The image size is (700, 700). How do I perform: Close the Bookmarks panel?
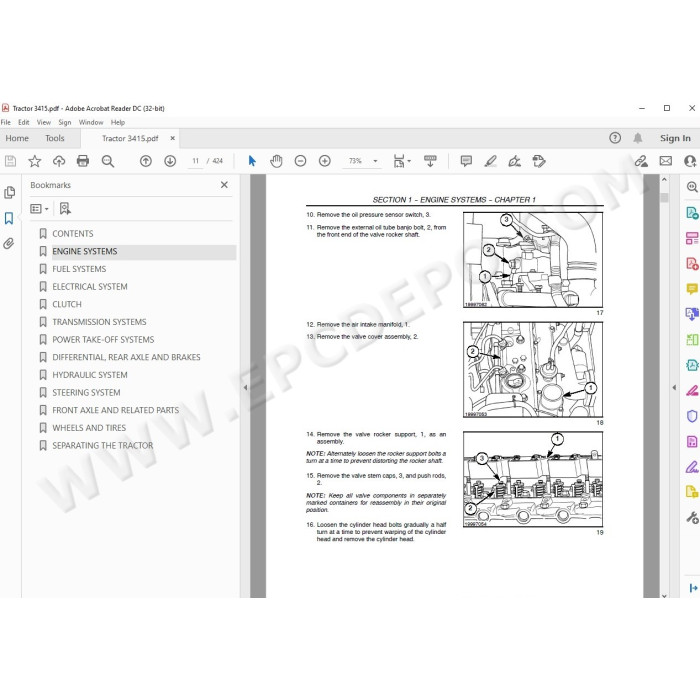tap(224, 185)
